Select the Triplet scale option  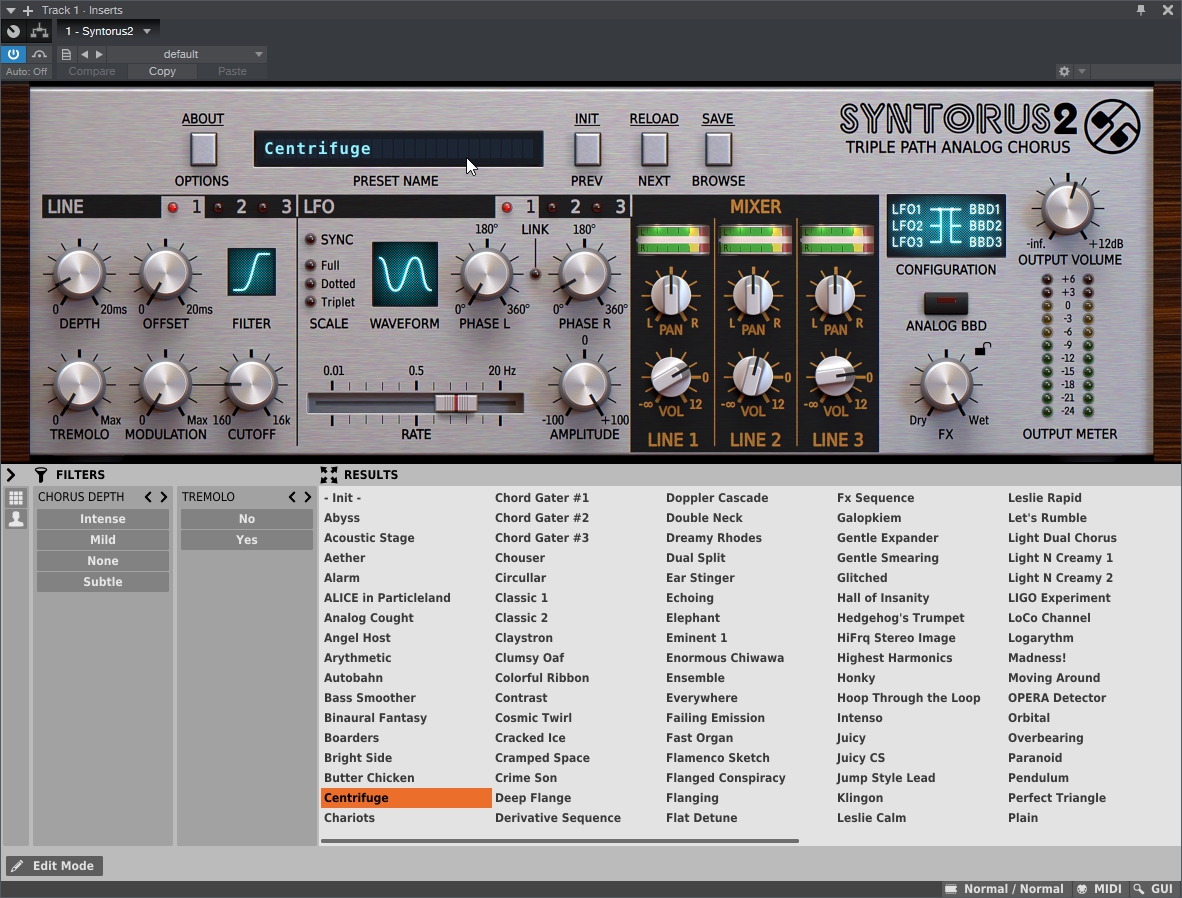(311, 302)
